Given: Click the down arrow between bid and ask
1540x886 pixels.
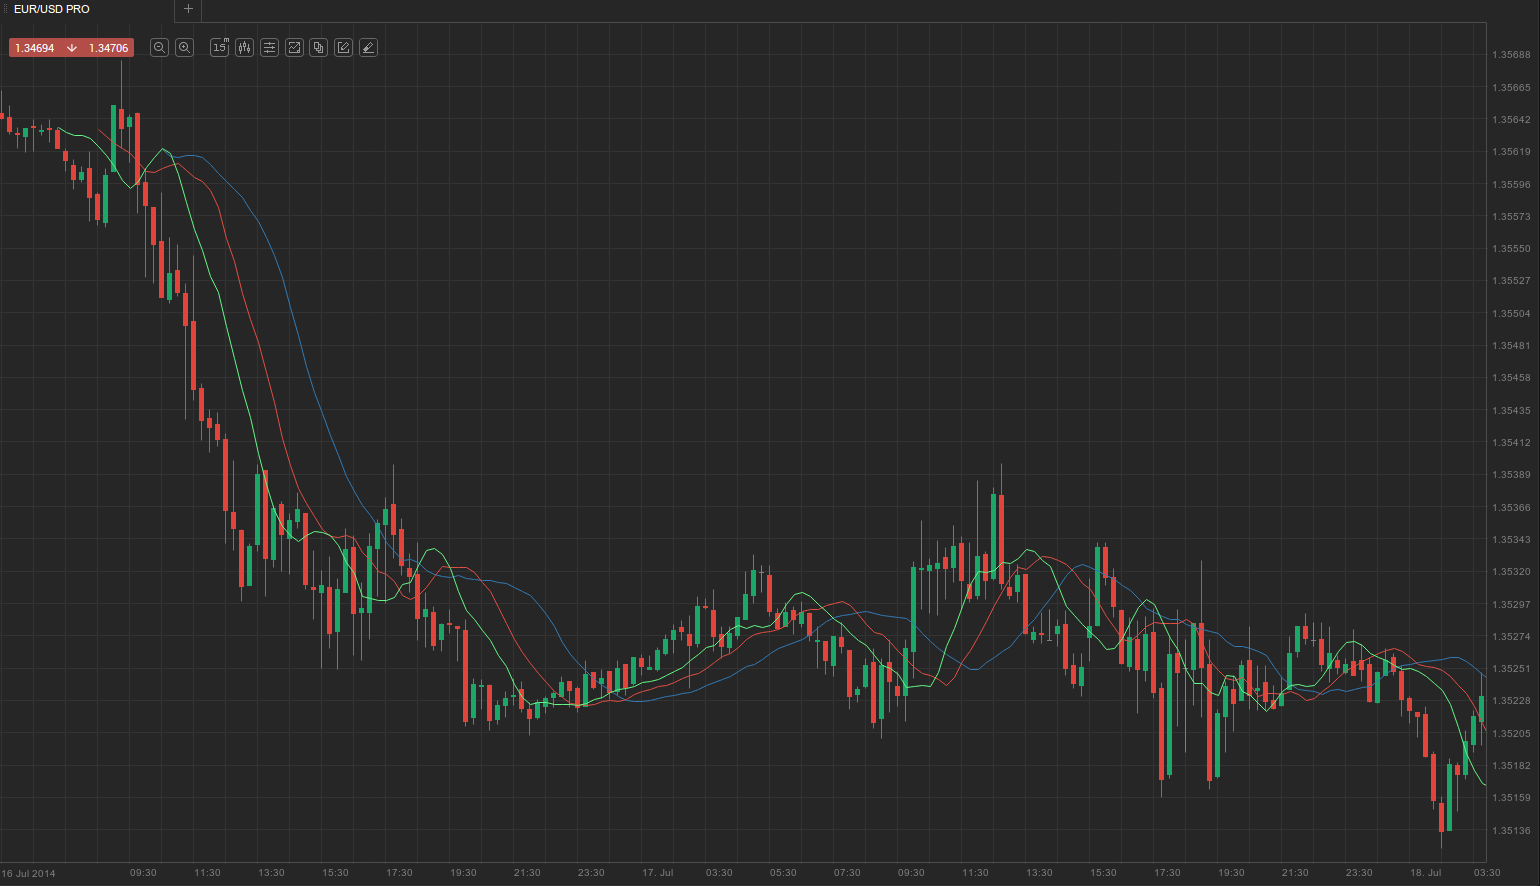Looking at the screenshot, I should coord(72,48).
